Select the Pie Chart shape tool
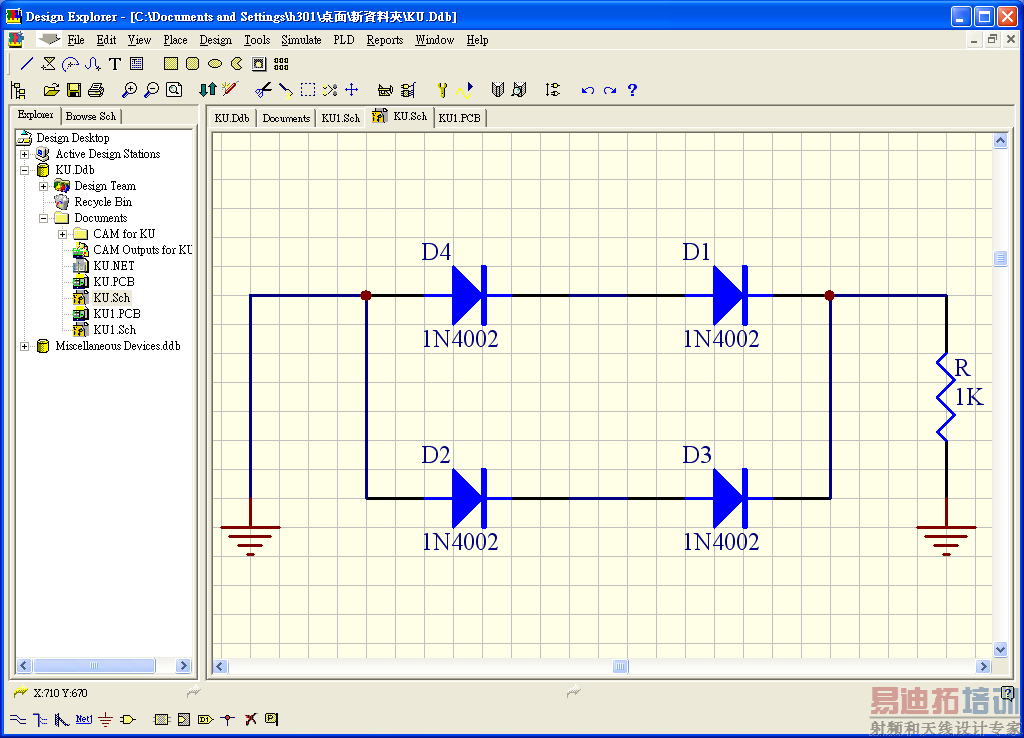 pyautogui.click(x=236, y=64)
